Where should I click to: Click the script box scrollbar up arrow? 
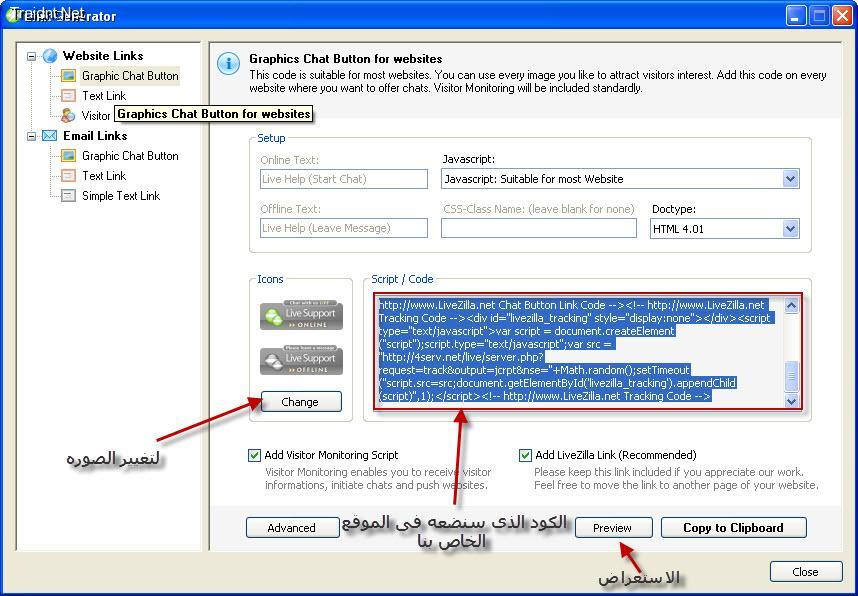click(791, 305)
